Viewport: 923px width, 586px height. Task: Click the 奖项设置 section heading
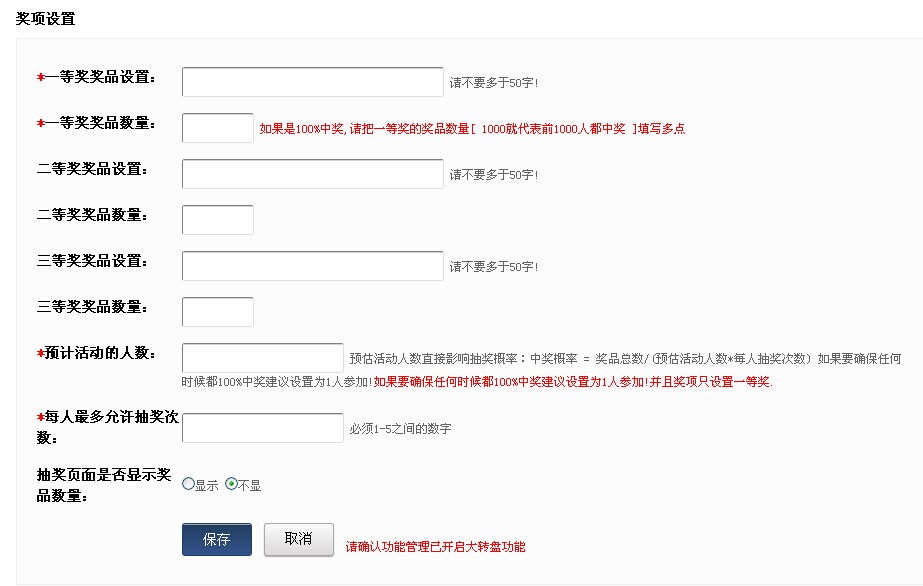click(x=45, y=19)
